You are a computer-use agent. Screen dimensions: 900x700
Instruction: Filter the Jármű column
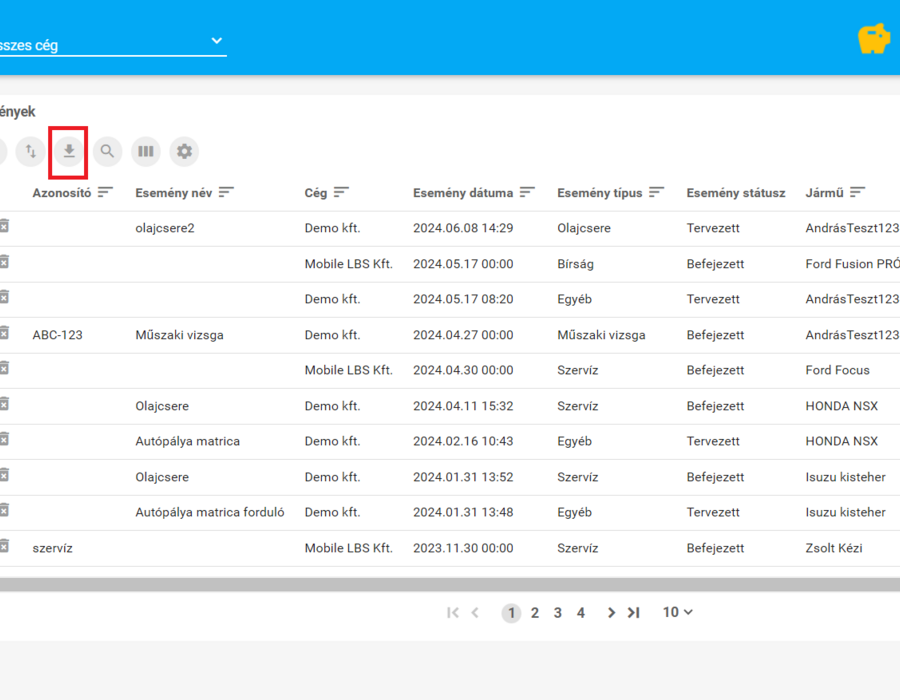click(858, 192)
